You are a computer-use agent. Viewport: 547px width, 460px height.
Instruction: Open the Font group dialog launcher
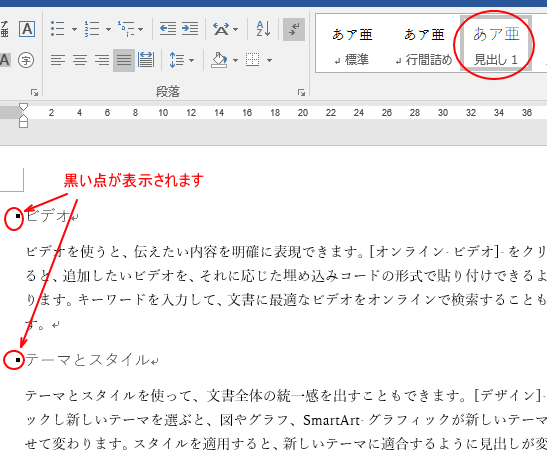pyautogui.click(x=34, y=92)
